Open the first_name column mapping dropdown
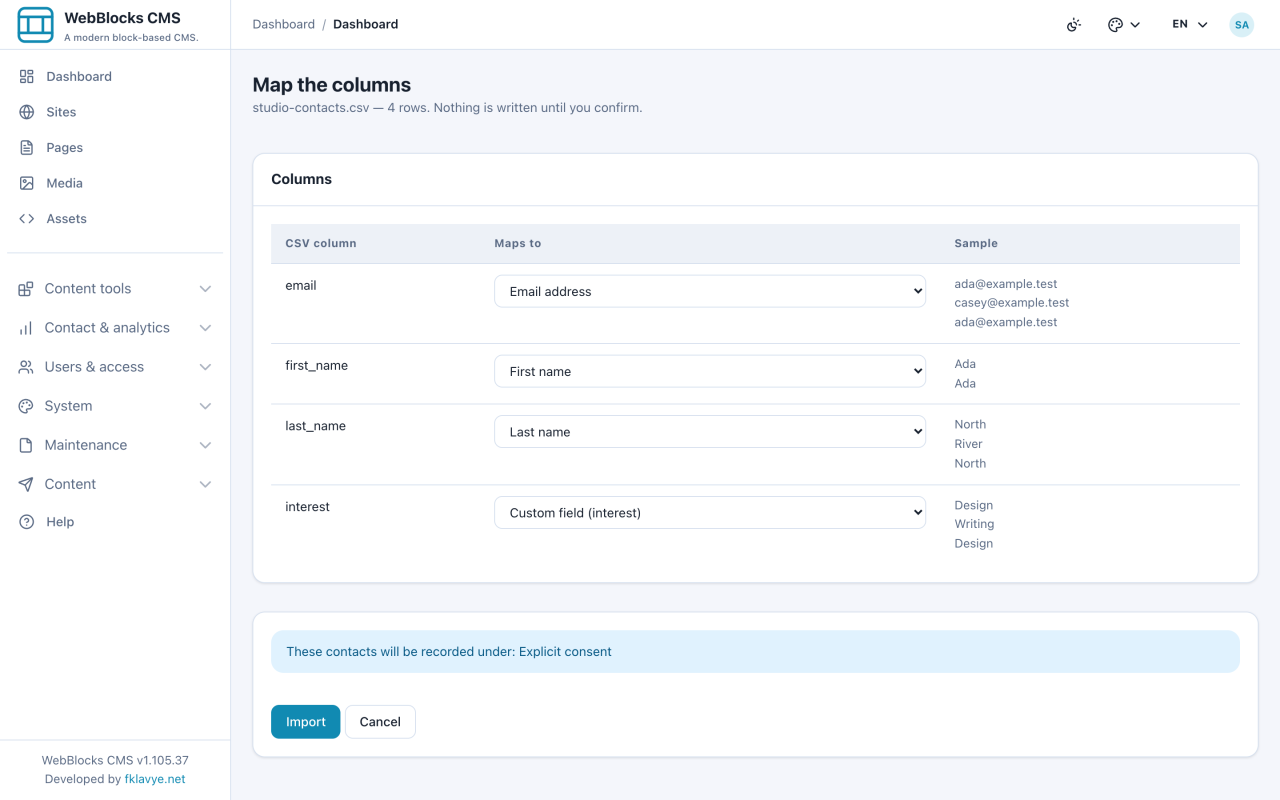Image resolution: width=1280 pixels, height=800 pixels. tap(710, 371)
